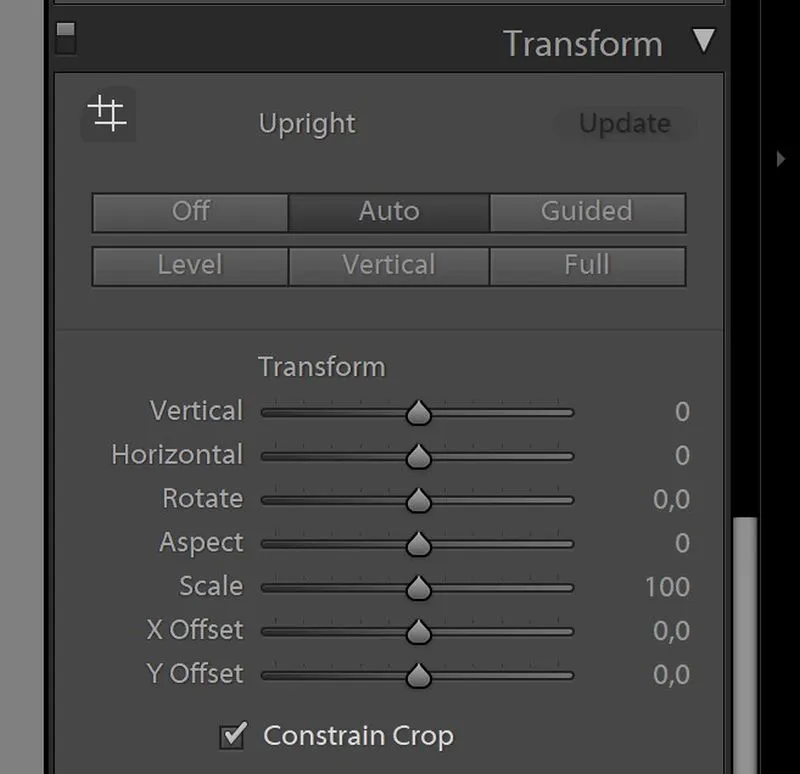Apply the Vertical Upright correction

click(x=389, y=266)
